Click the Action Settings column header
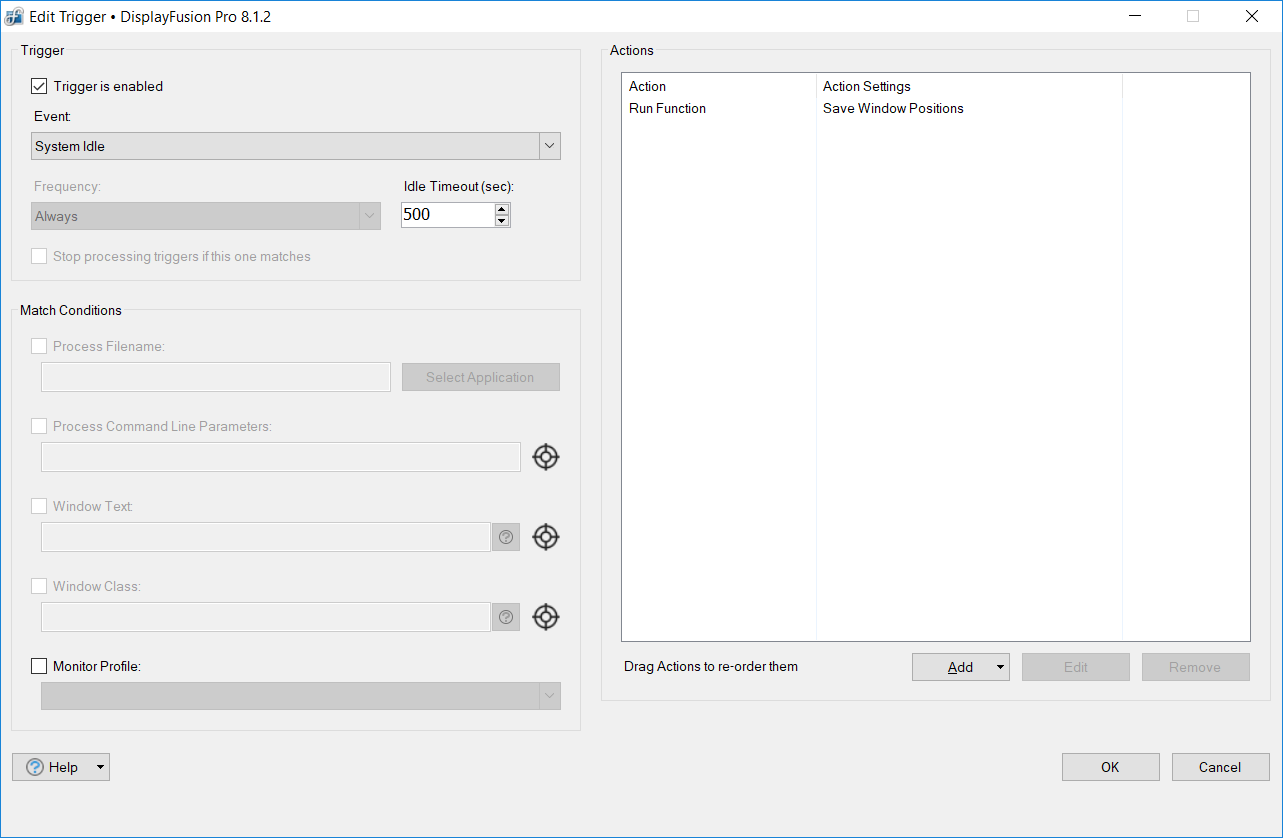Image resolution: width=1283 pixels, height=838 pixels. click(x=866, y=87)
